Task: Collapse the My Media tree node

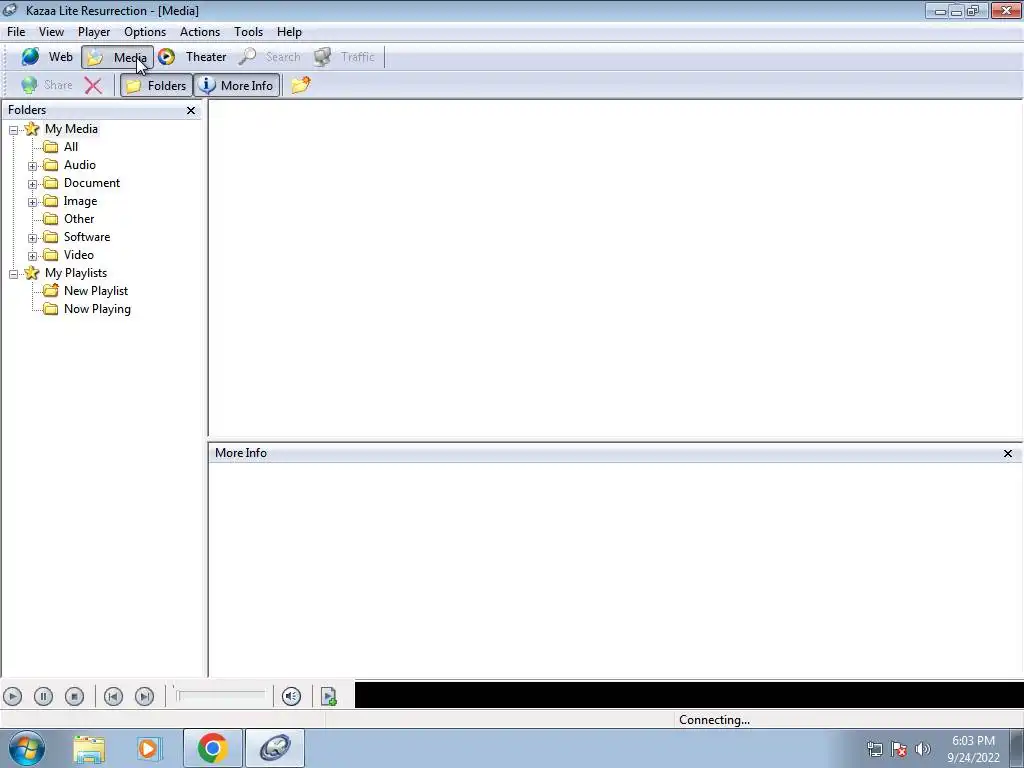Action: [x=13, y=130]
